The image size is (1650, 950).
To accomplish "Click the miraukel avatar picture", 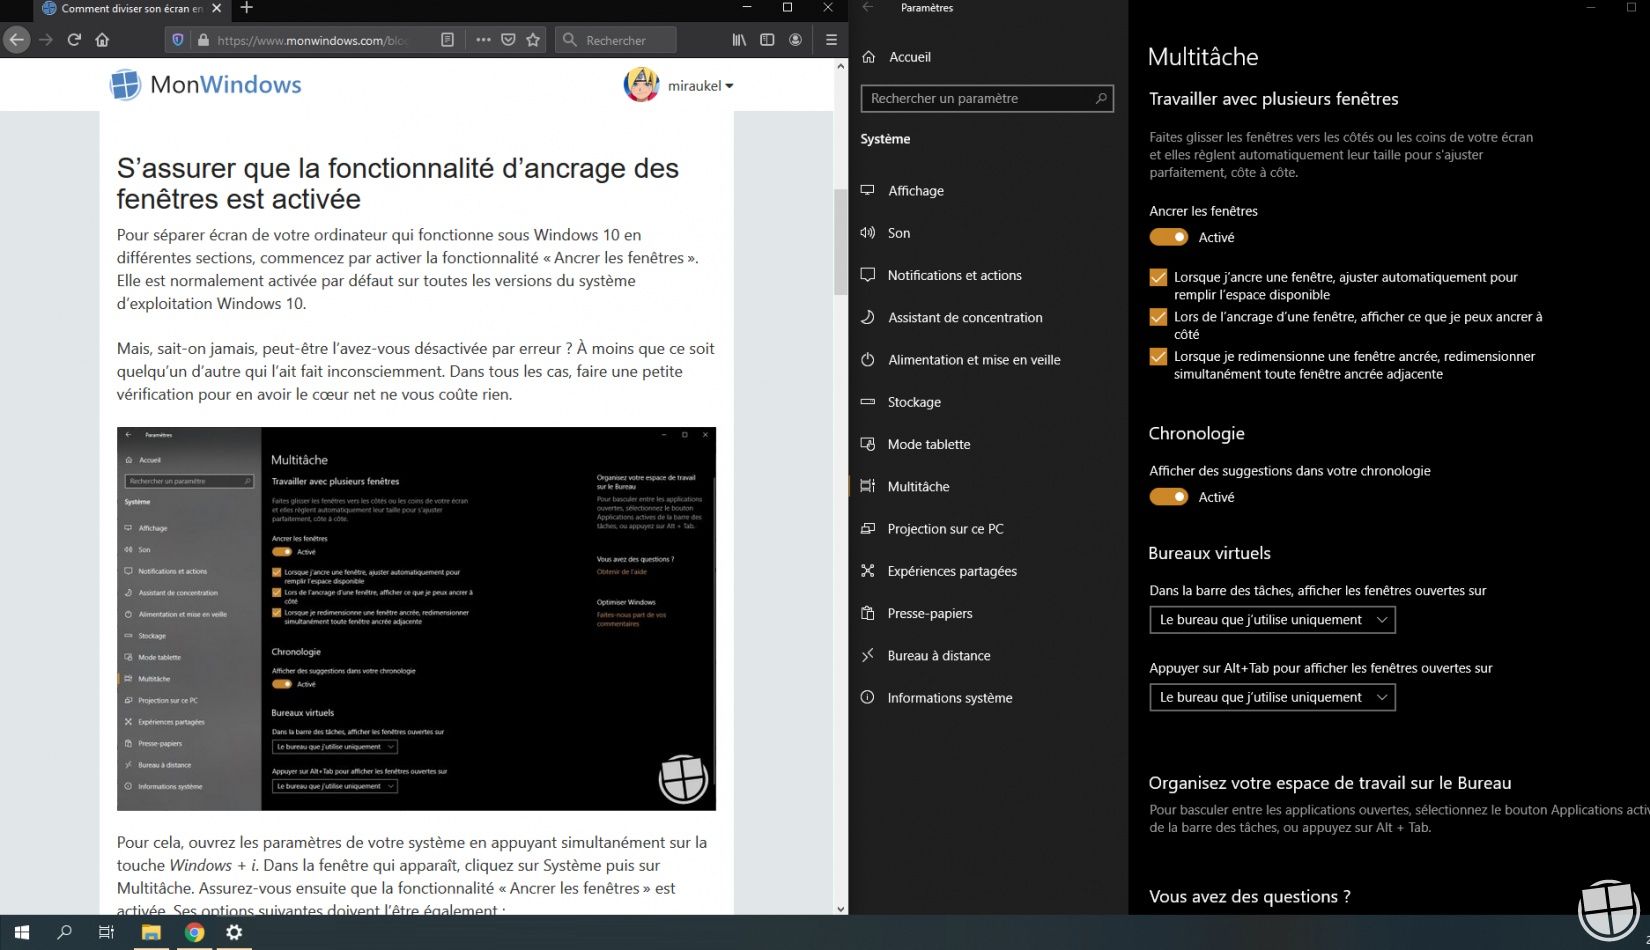I will tap(641, 85).
